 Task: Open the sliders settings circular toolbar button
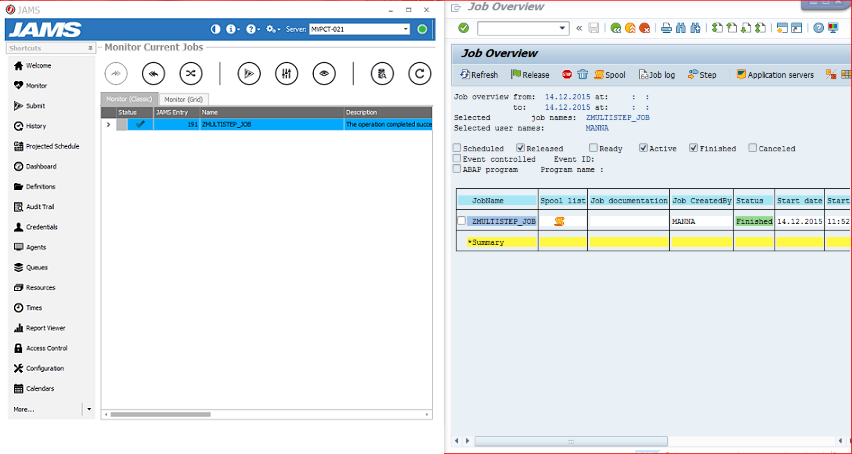[286, 74]
